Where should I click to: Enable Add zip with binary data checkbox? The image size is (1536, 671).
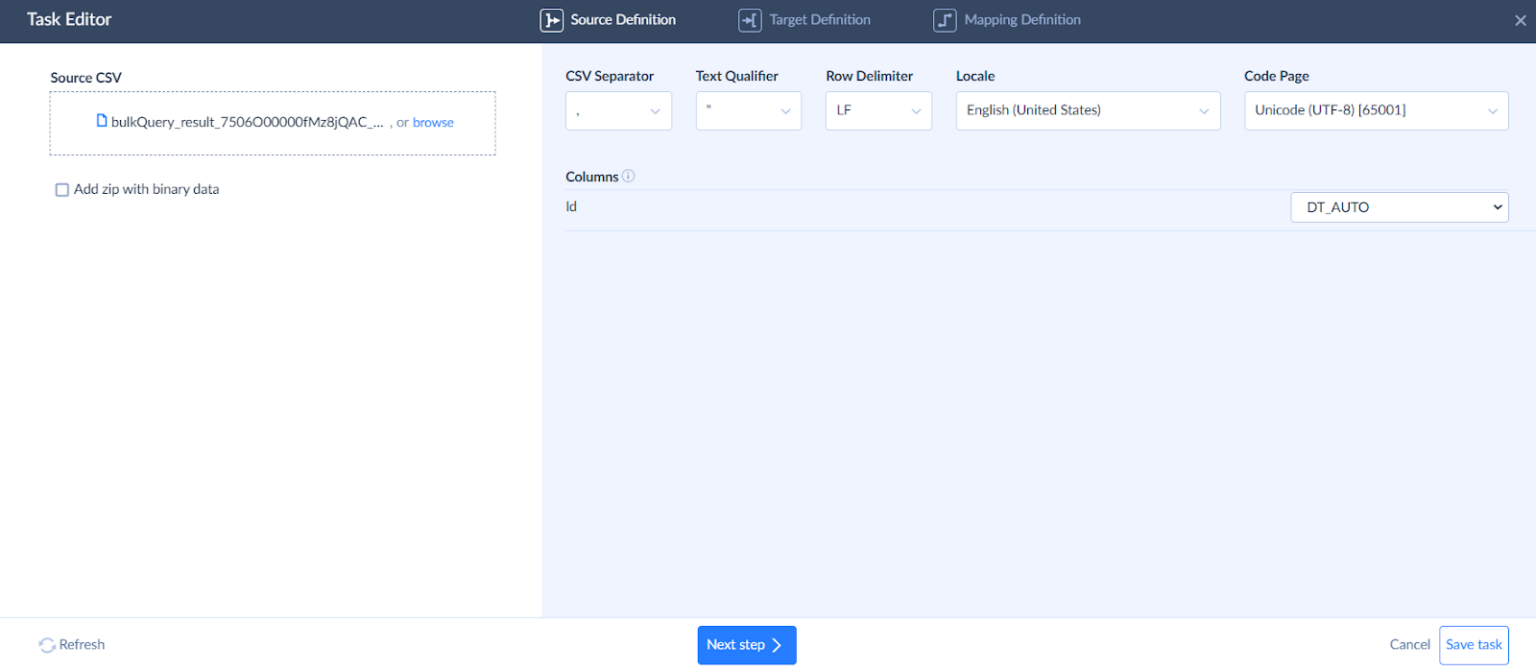(x=62, y=190)
